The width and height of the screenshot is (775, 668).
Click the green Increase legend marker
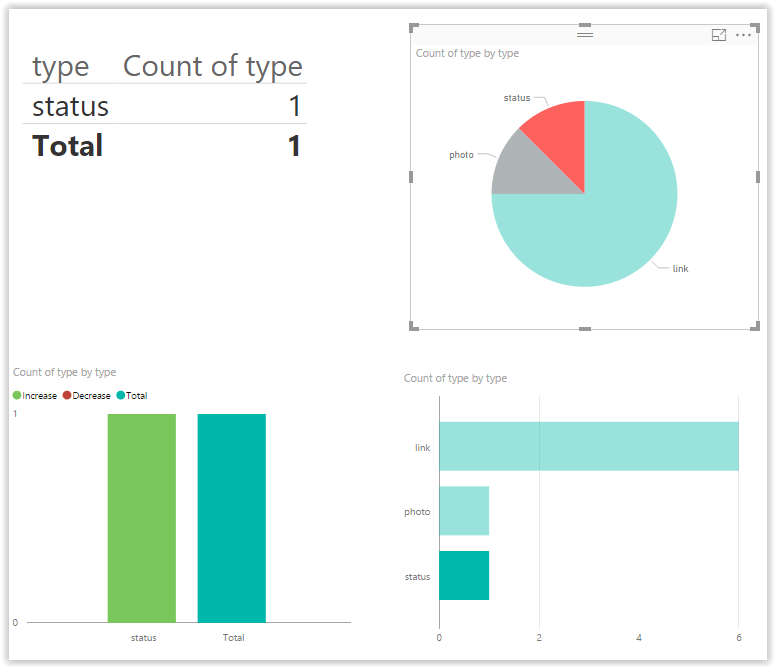17,396
